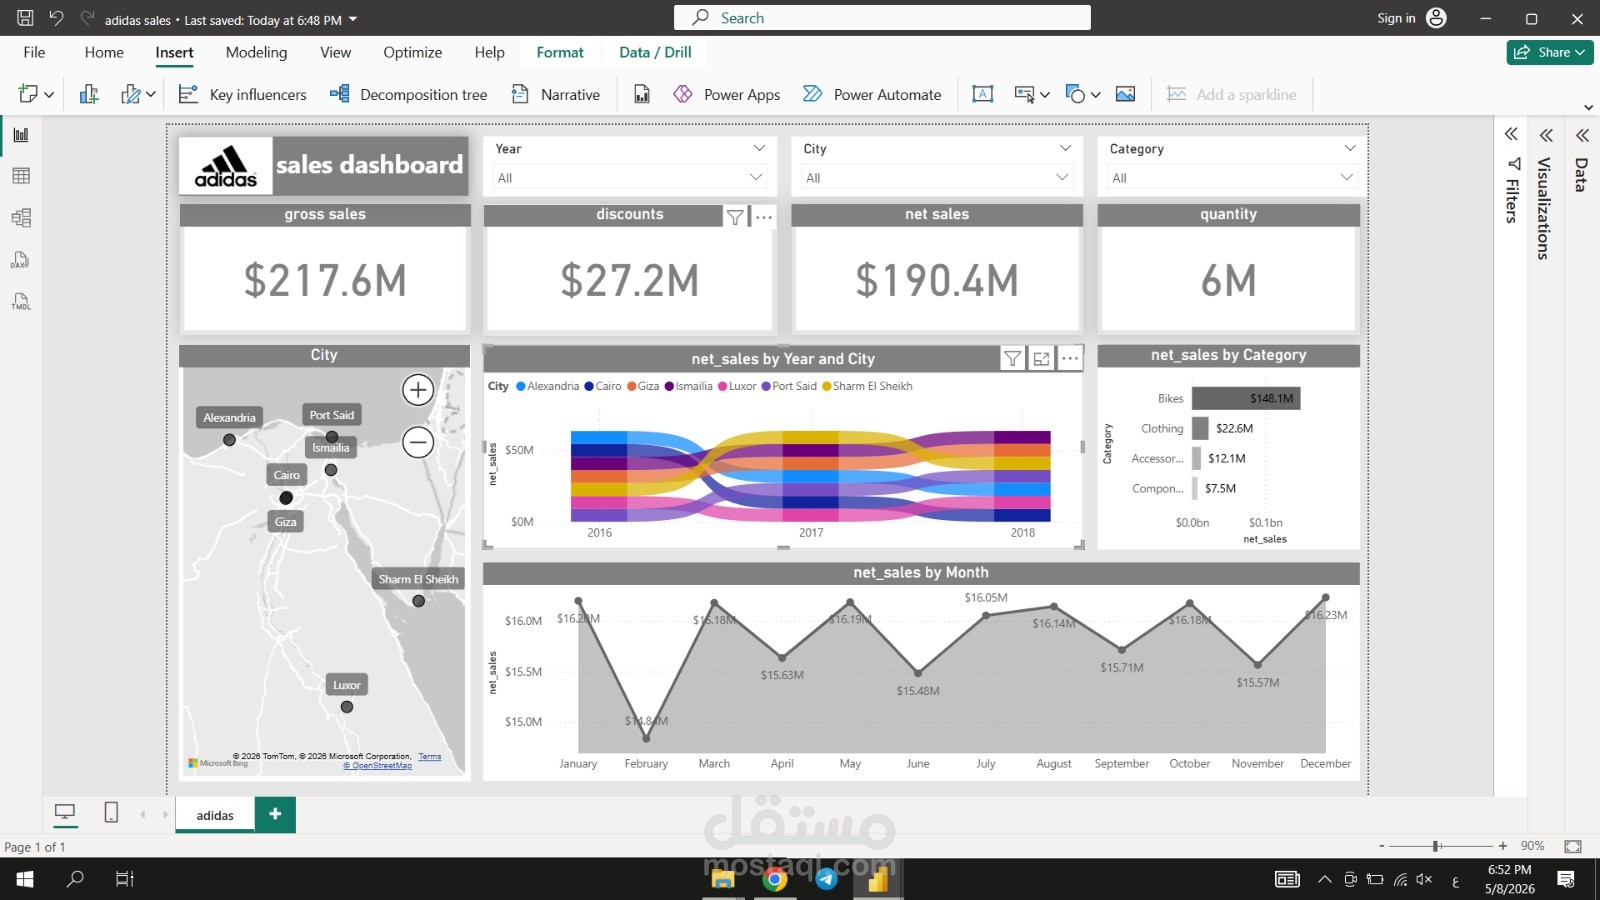
Task: Expand the Filters pane
Action: tap(1511, 134)
